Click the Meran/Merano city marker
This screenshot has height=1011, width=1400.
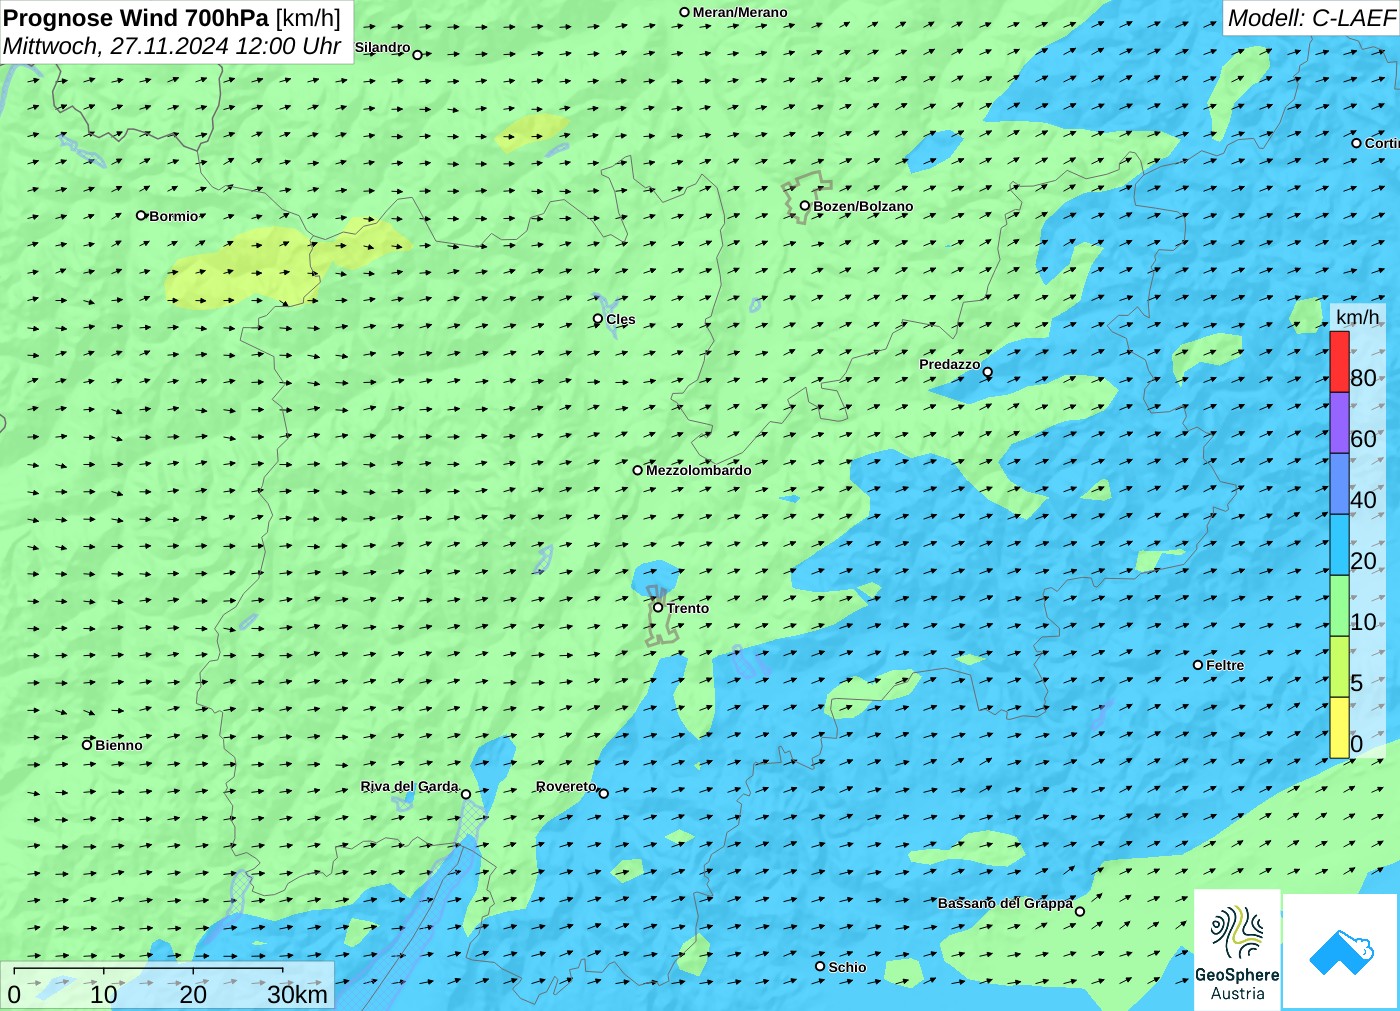tap(685, 12)
